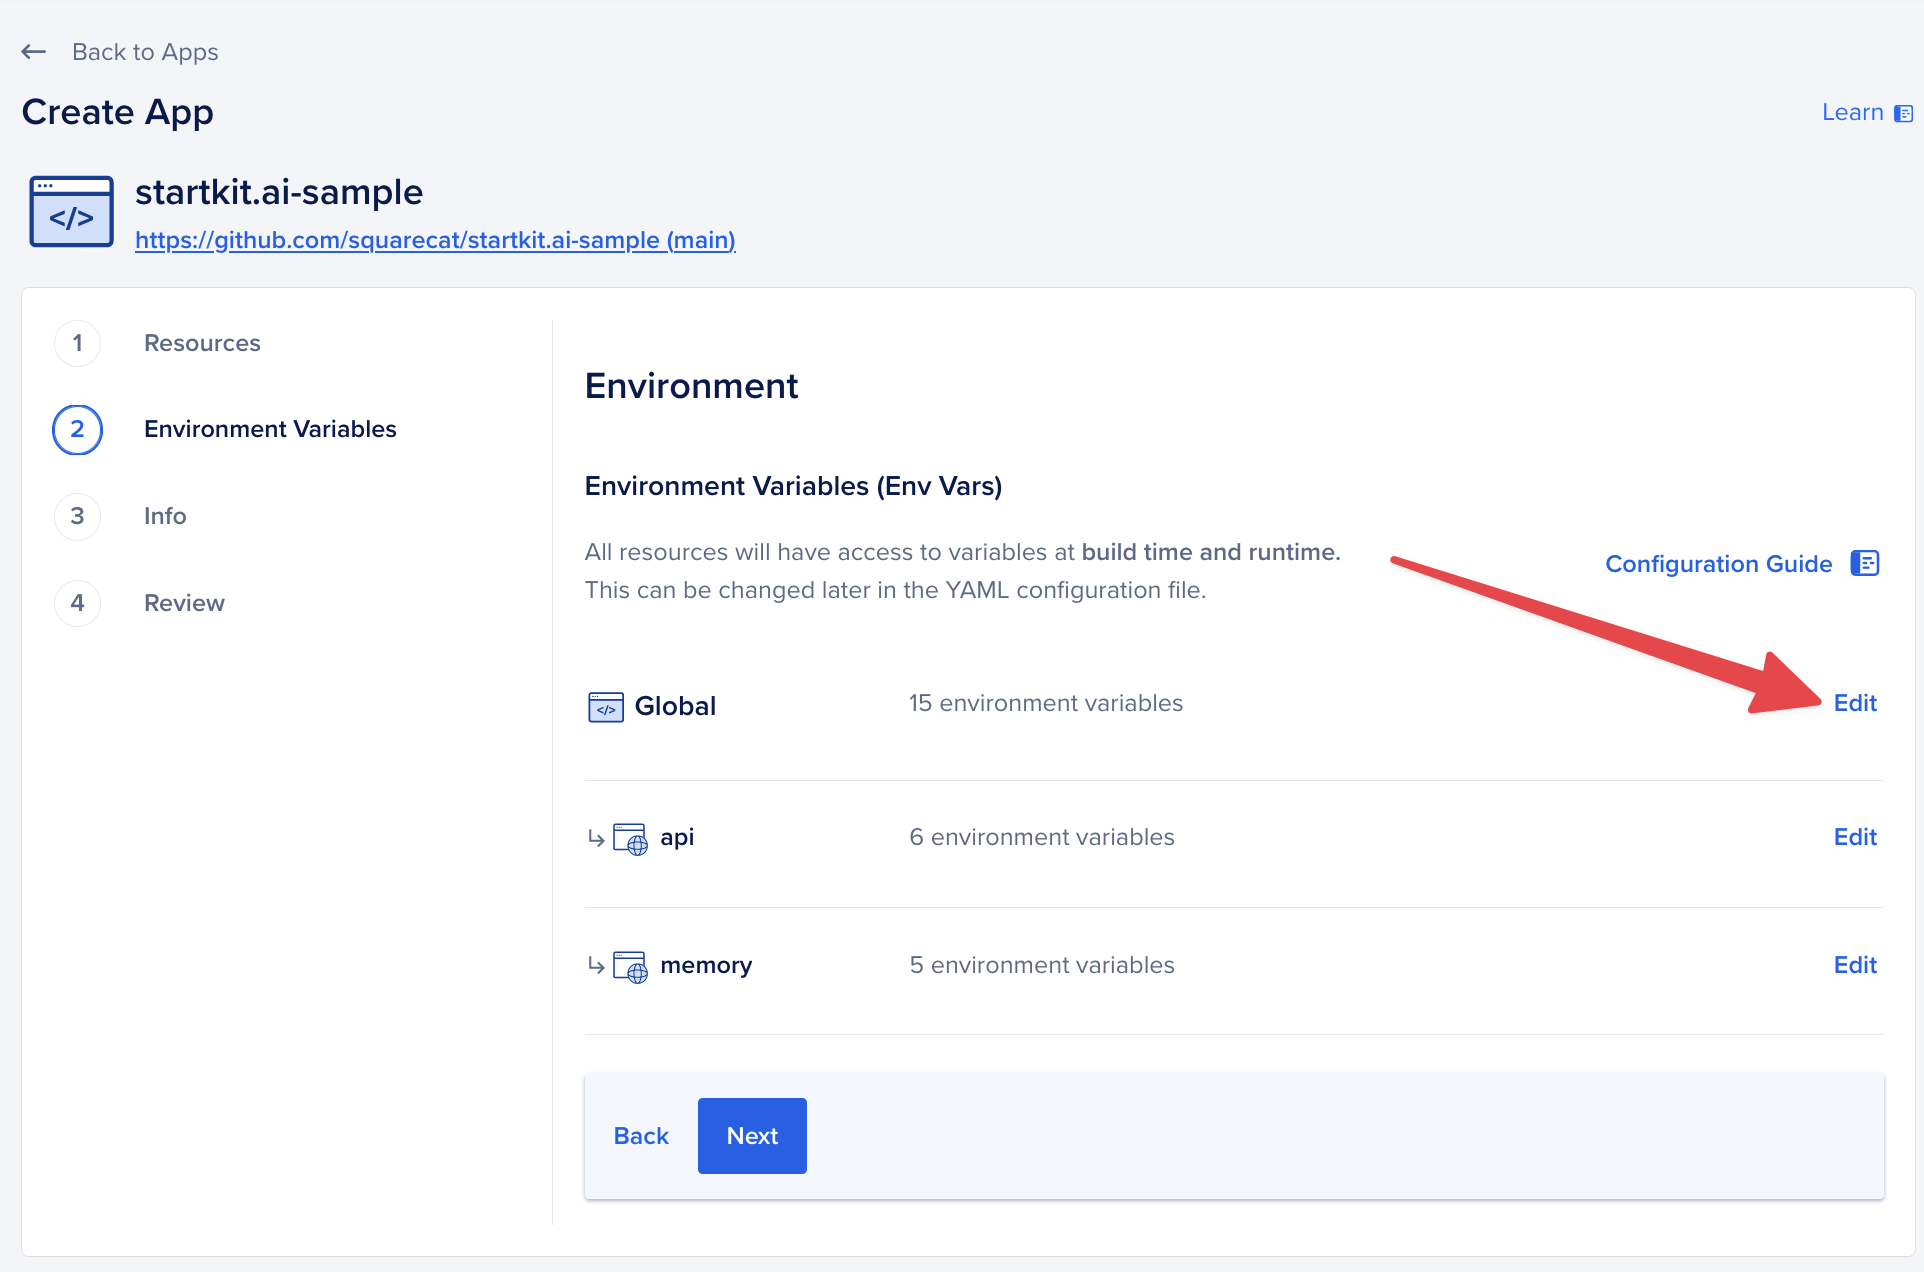Click the Configuration Guide document icon
The width and height of the screenshot is (1924, 1272).
[x=1864, y=563]
